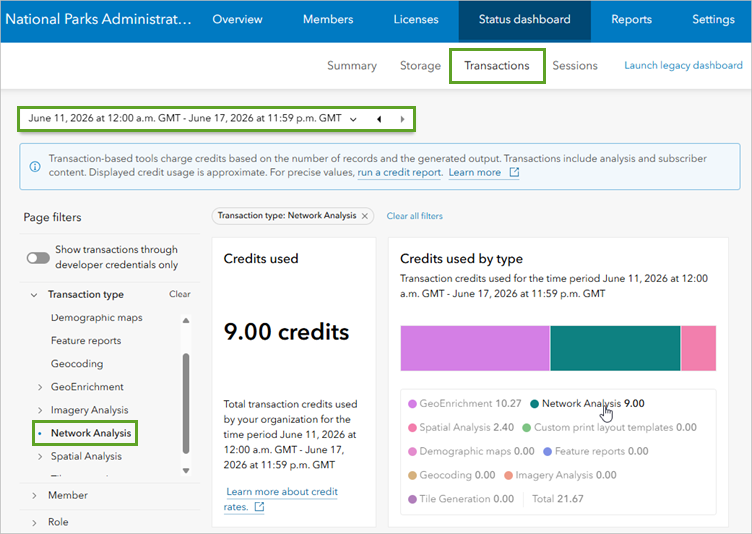Image resolution: width=752 pixels, height=534 pixels.
Task: Click pink Spatial Analysis bar segment
Action: (699, 348)
